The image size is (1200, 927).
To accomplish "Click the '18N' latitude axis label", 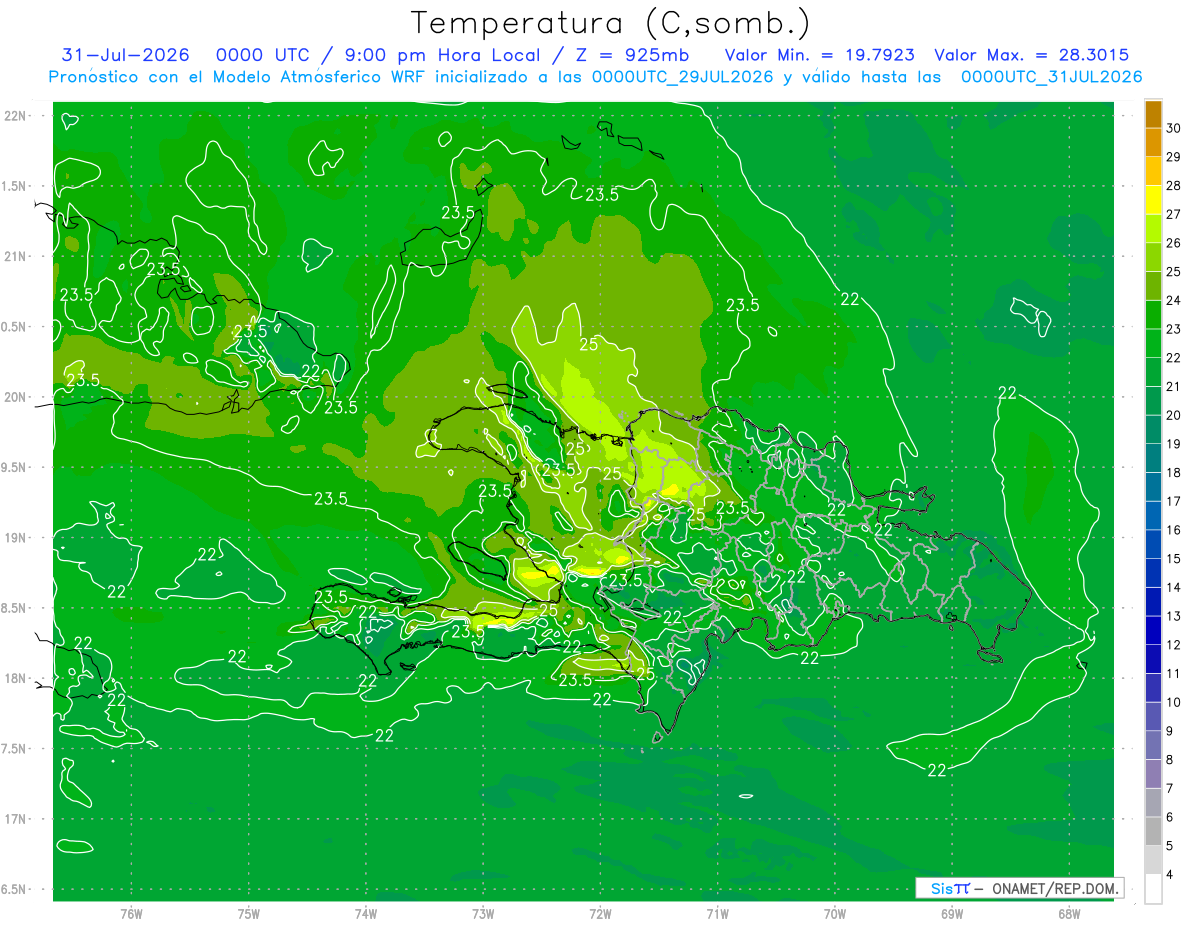I will 17,678.
